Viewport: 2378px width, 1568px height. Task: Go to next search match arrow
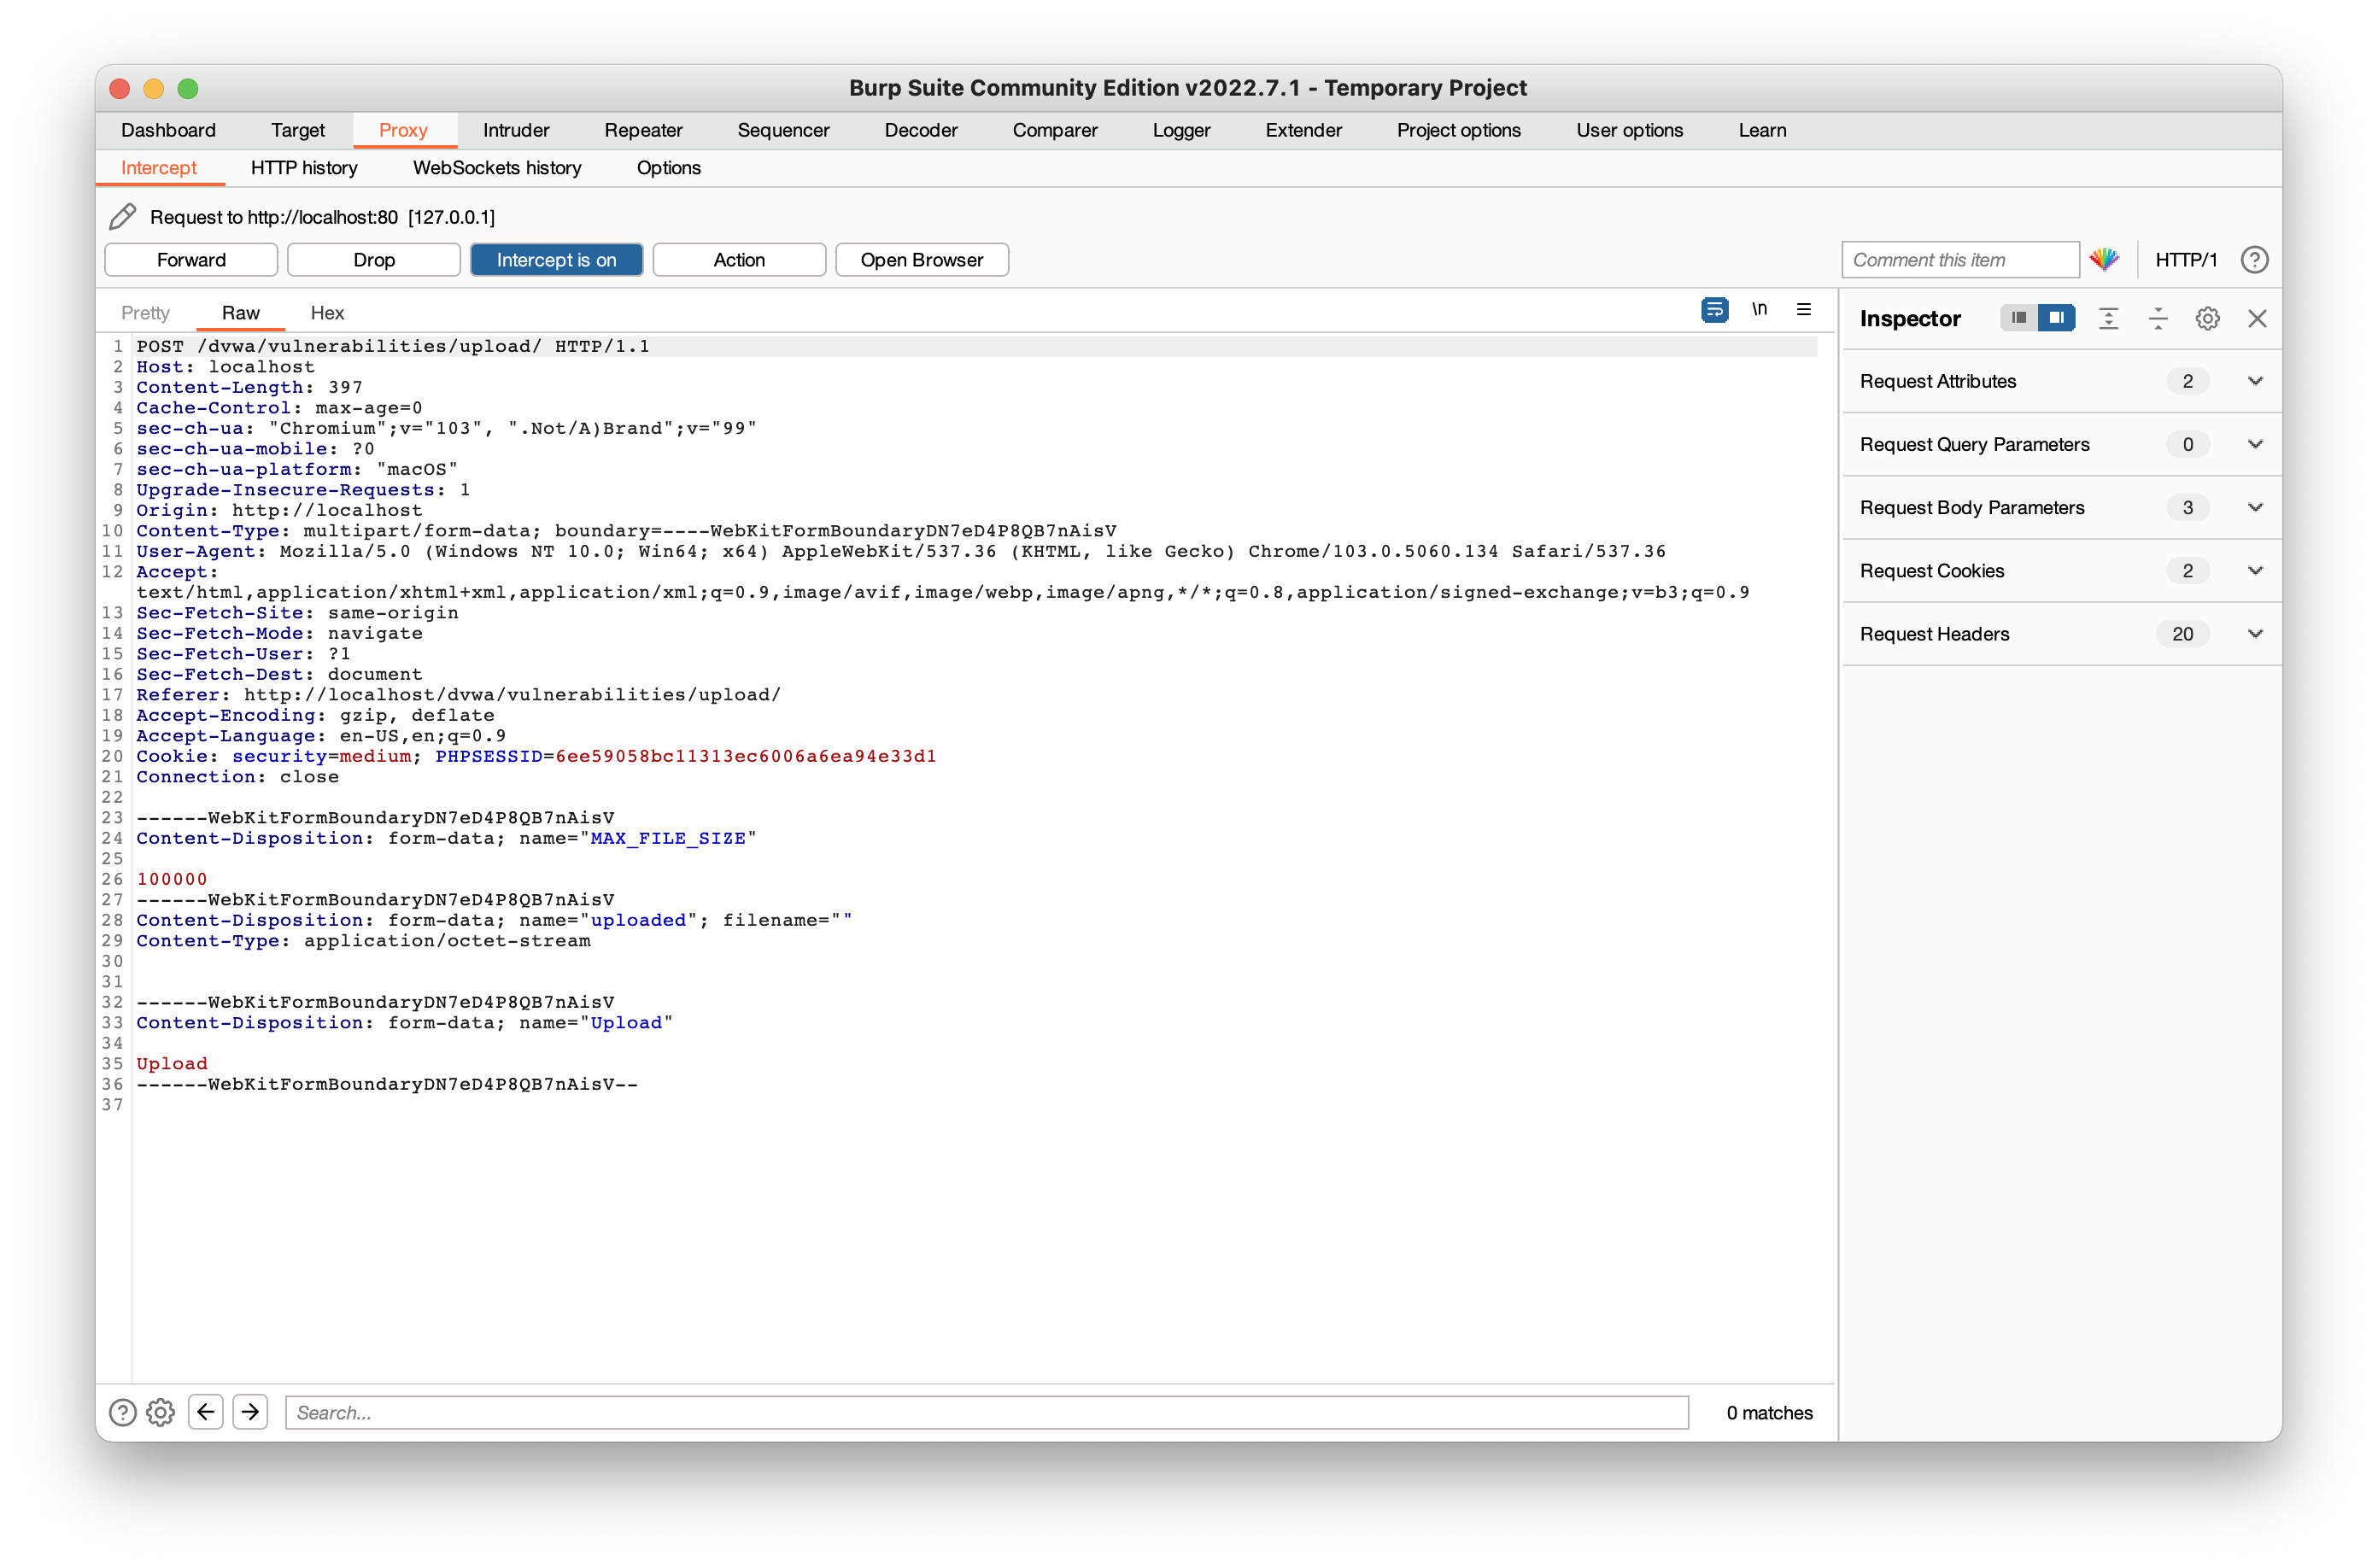tap(250, 1411)
